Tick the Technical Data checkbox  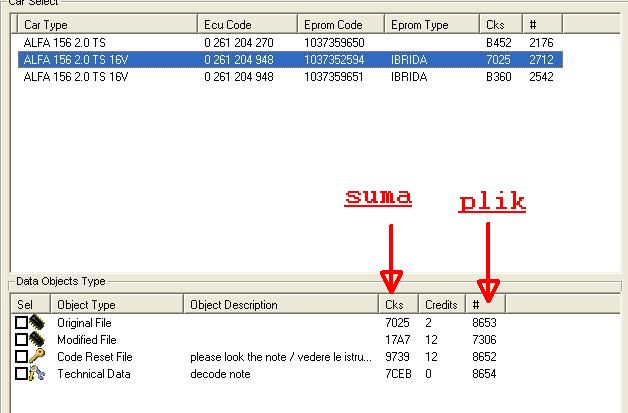click(21, 374)
